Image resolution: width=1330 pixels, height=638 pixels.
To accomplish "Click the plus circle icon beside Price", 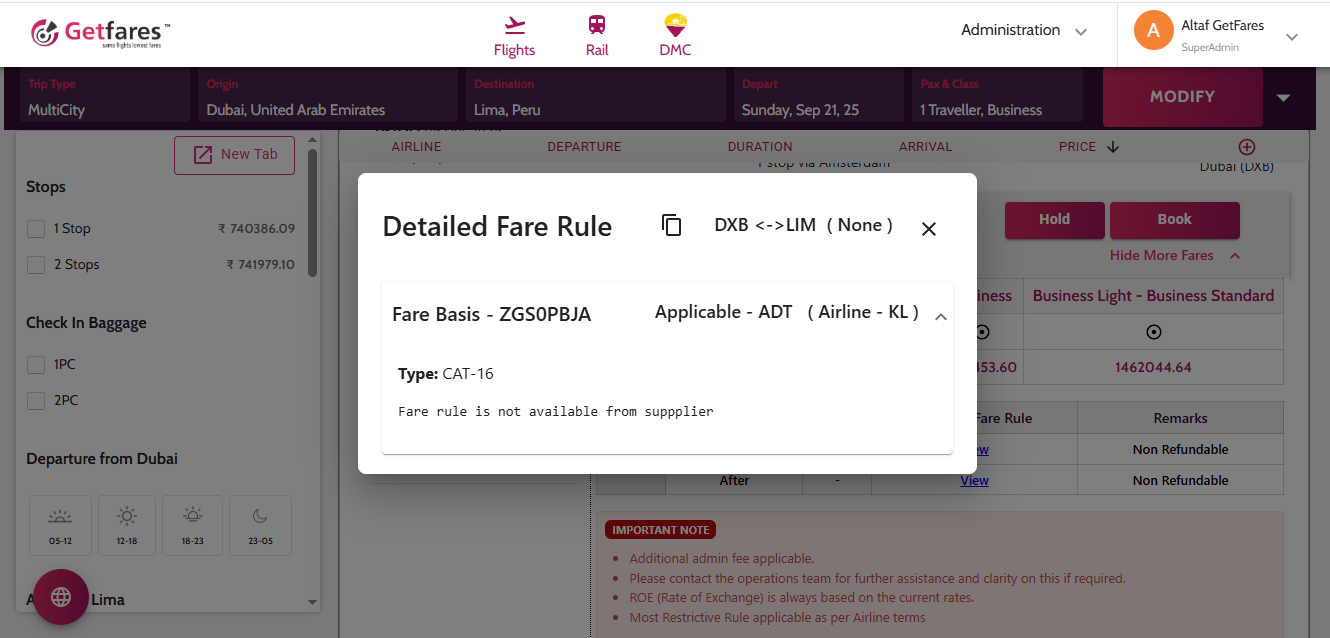I will [1246, 147].
